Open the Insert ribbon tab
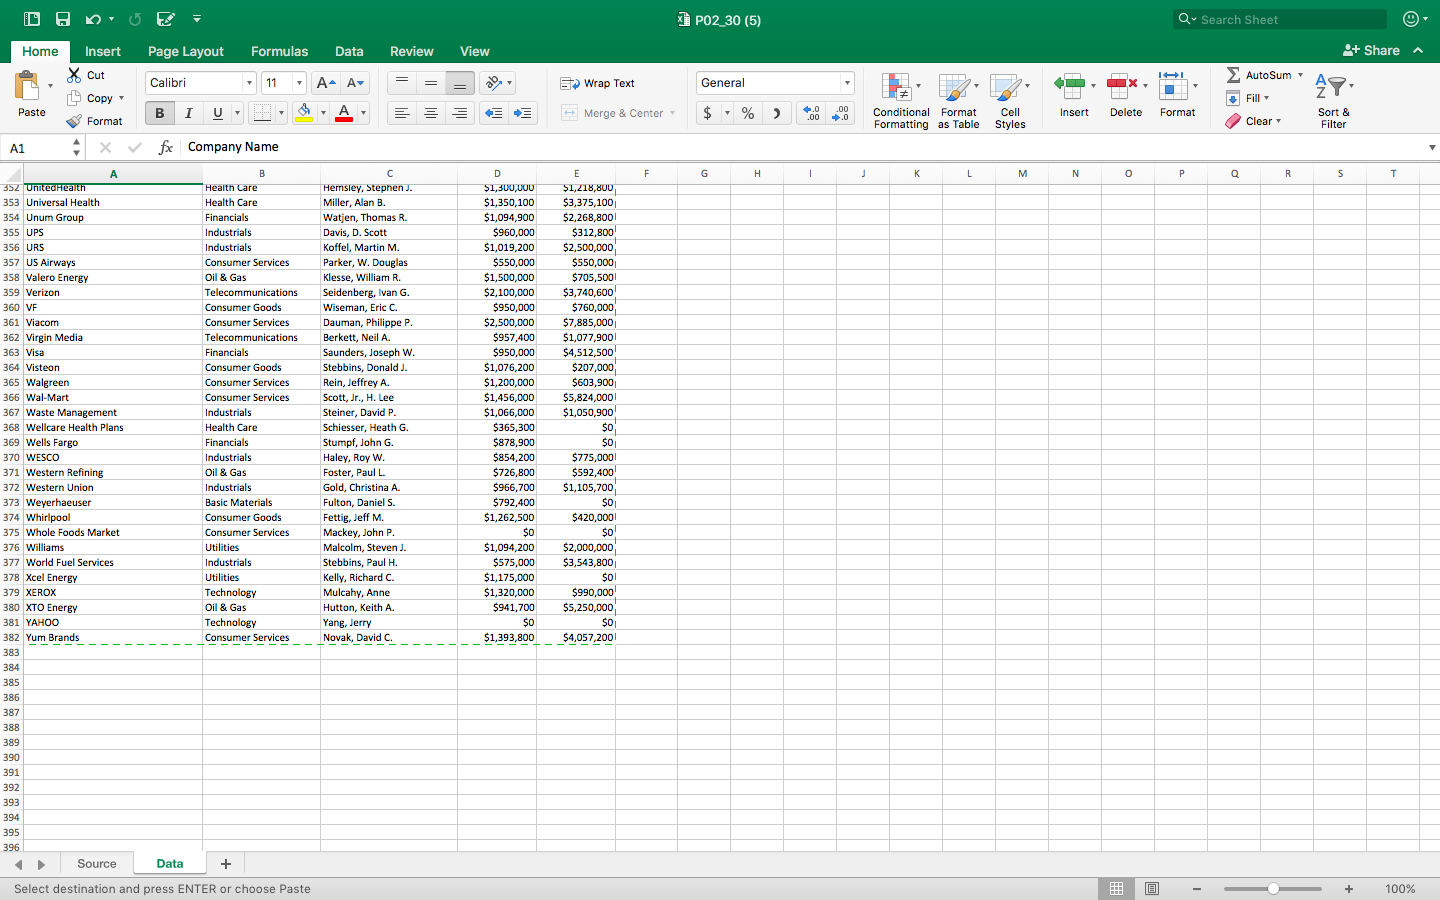This screenshot has width=1440, height=900. 103,51
